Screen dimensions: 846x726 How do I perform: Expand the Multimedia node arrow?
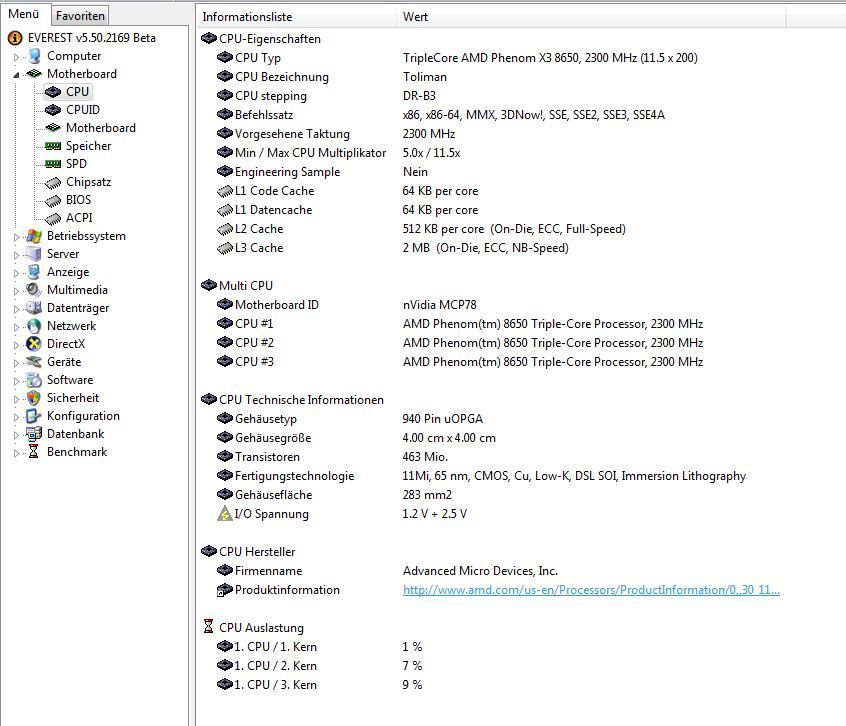tap(16, 291)
